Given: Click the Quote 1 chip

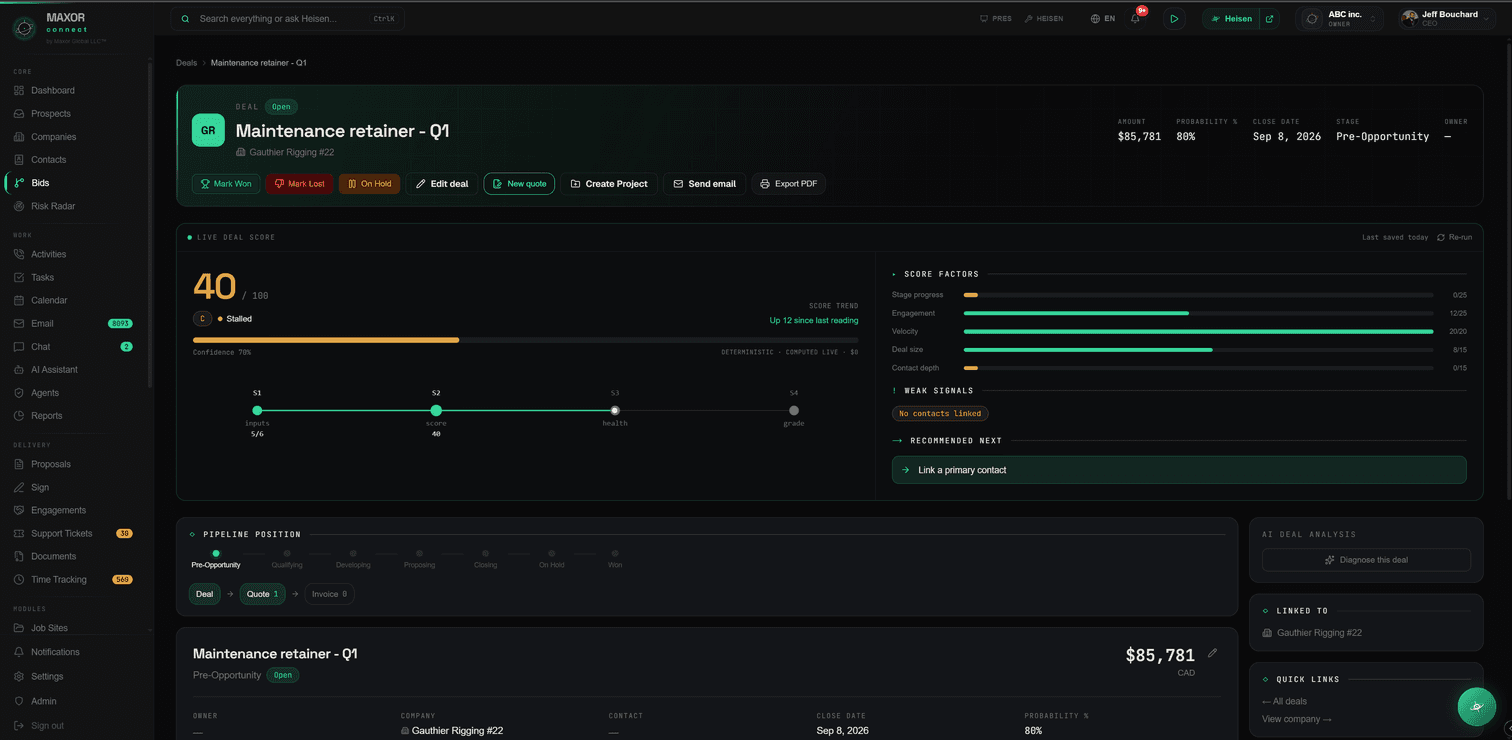Looking at the screenshot, I should [263, 594].
